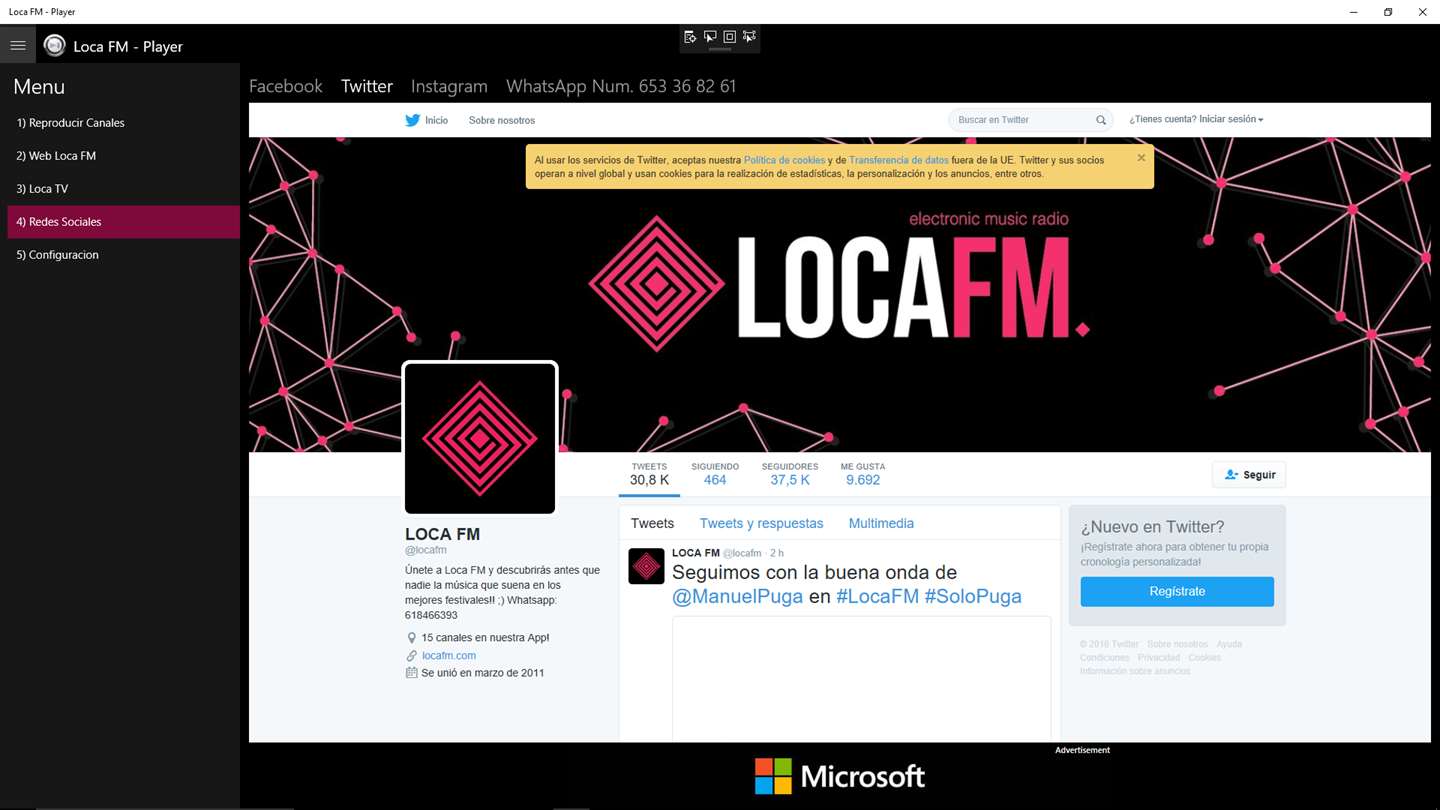Switch to the Instagram tab

[449, 87]
